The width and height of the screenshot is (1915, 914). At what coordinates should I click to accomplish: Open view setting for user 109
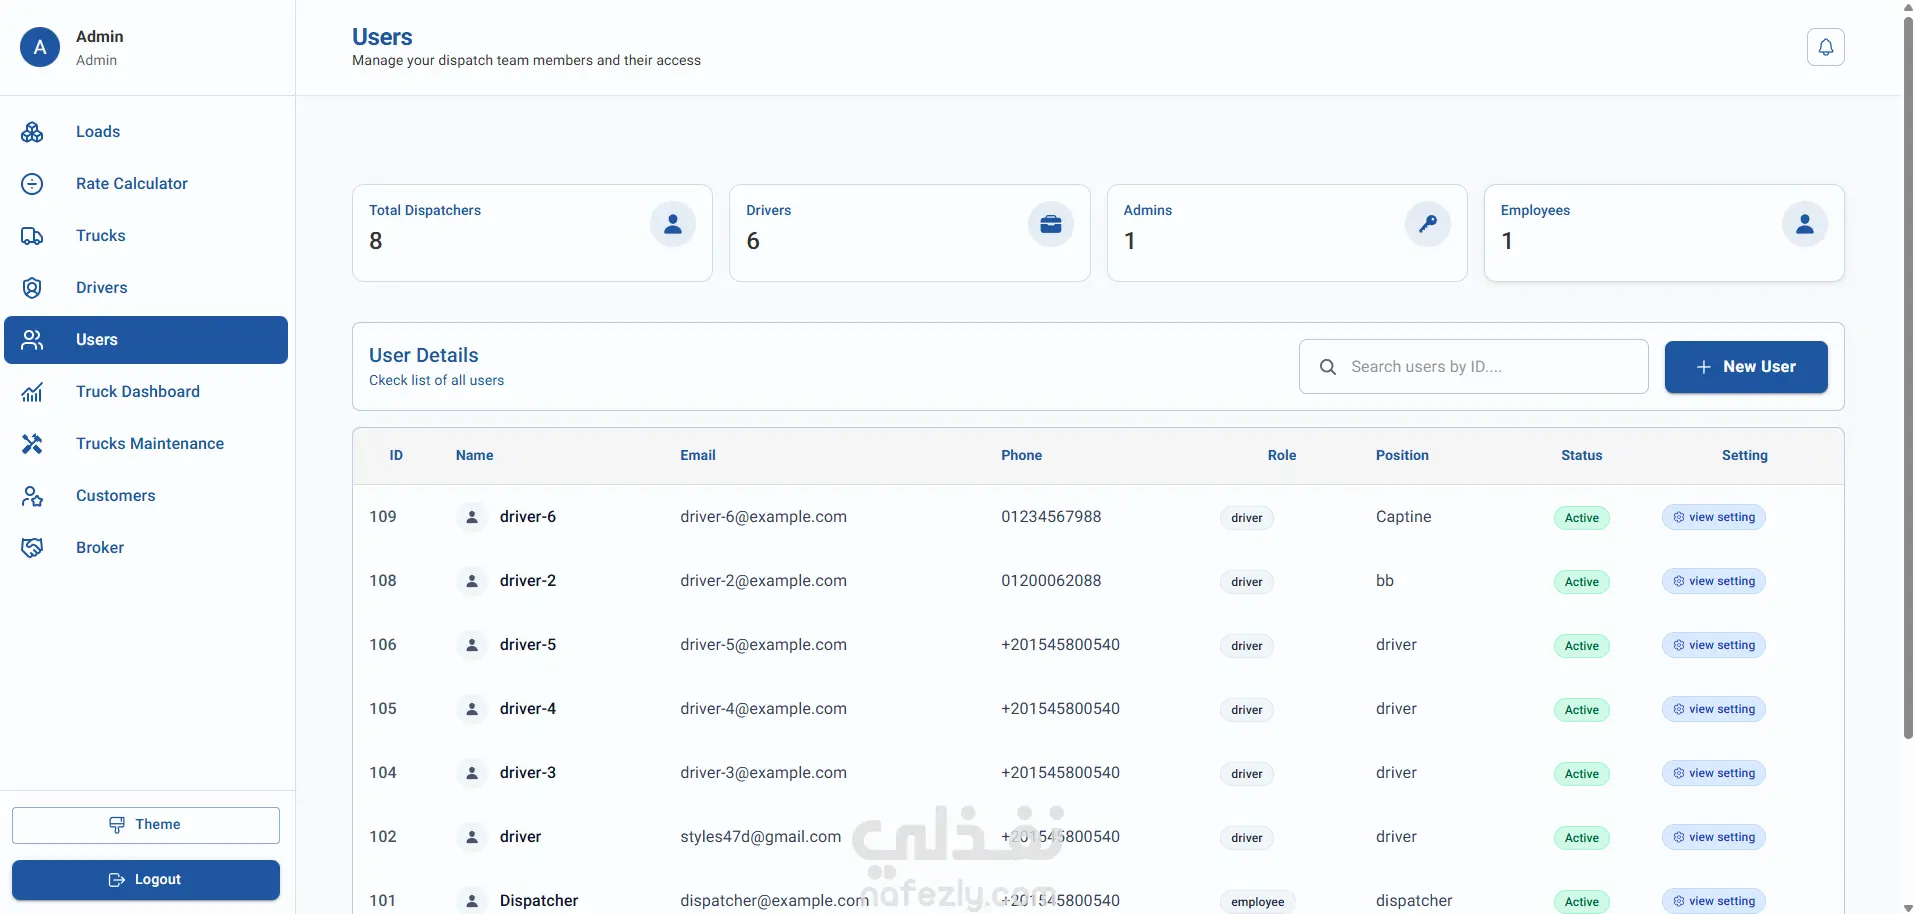[x=1714, y=517]
